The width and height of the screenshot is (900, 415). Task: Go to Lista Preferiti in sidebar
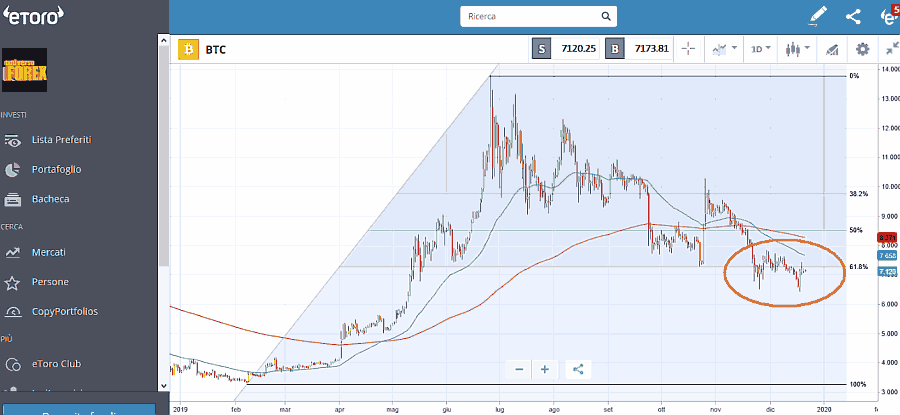(x=63, y=140)
